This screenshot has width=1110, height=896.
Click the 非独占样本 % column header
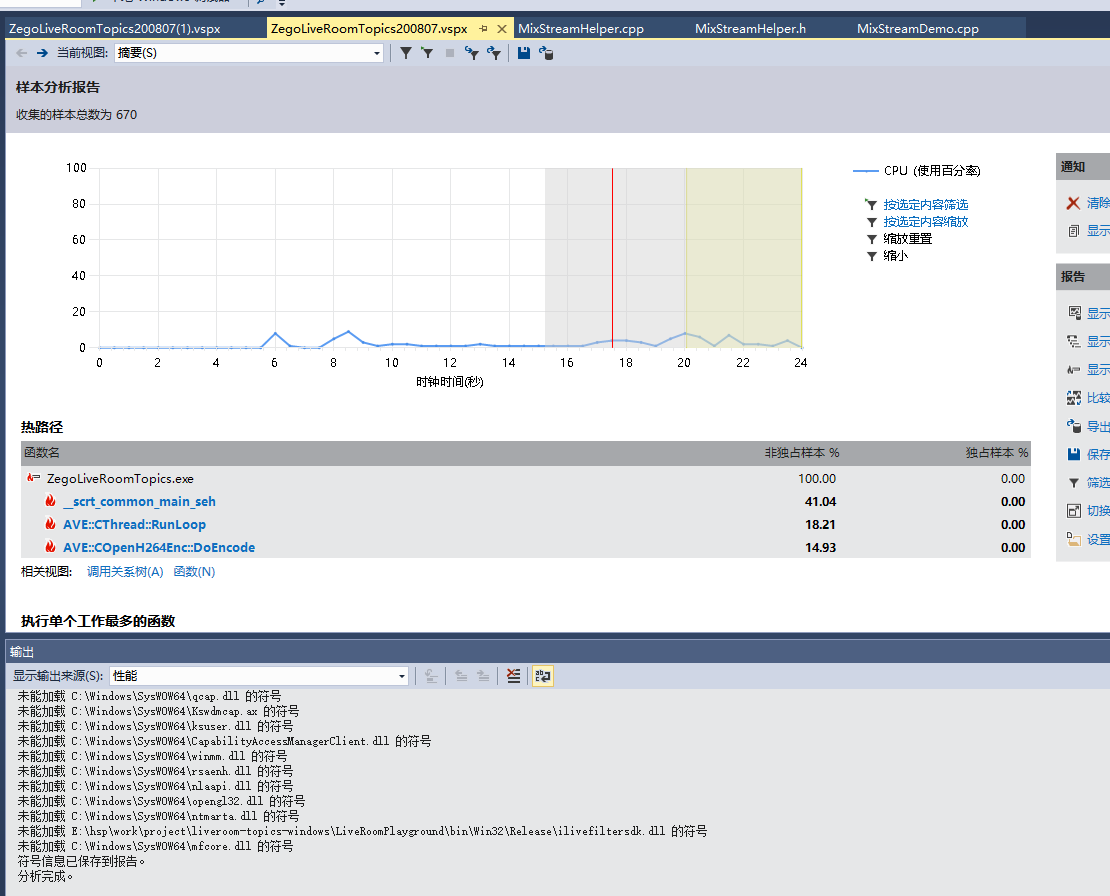click(x=801, y=452)
